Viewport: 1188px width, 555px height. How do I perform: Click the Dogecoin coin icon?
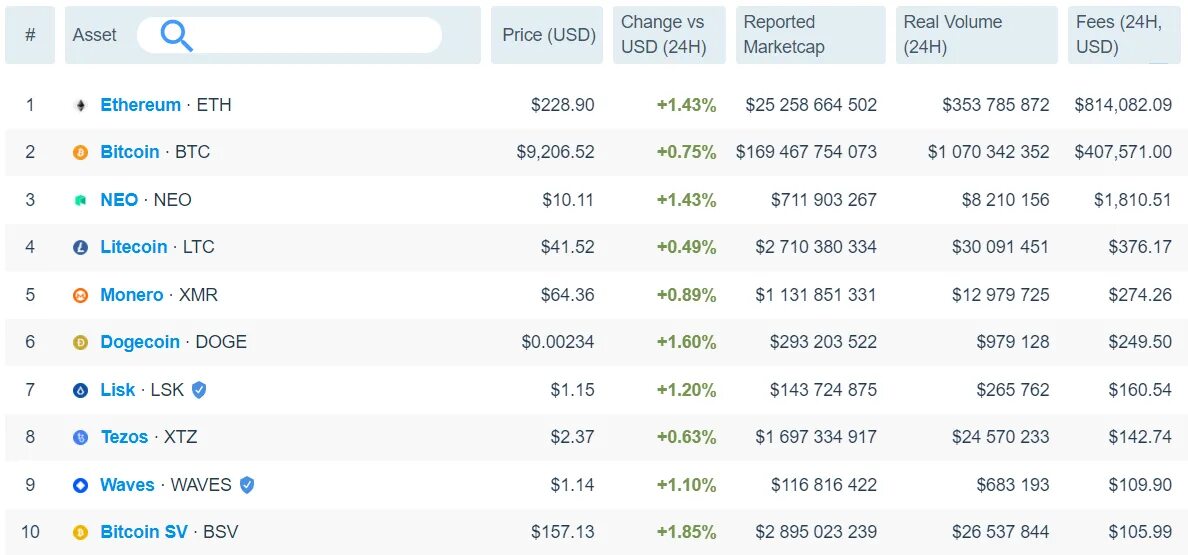pos(81,342)
